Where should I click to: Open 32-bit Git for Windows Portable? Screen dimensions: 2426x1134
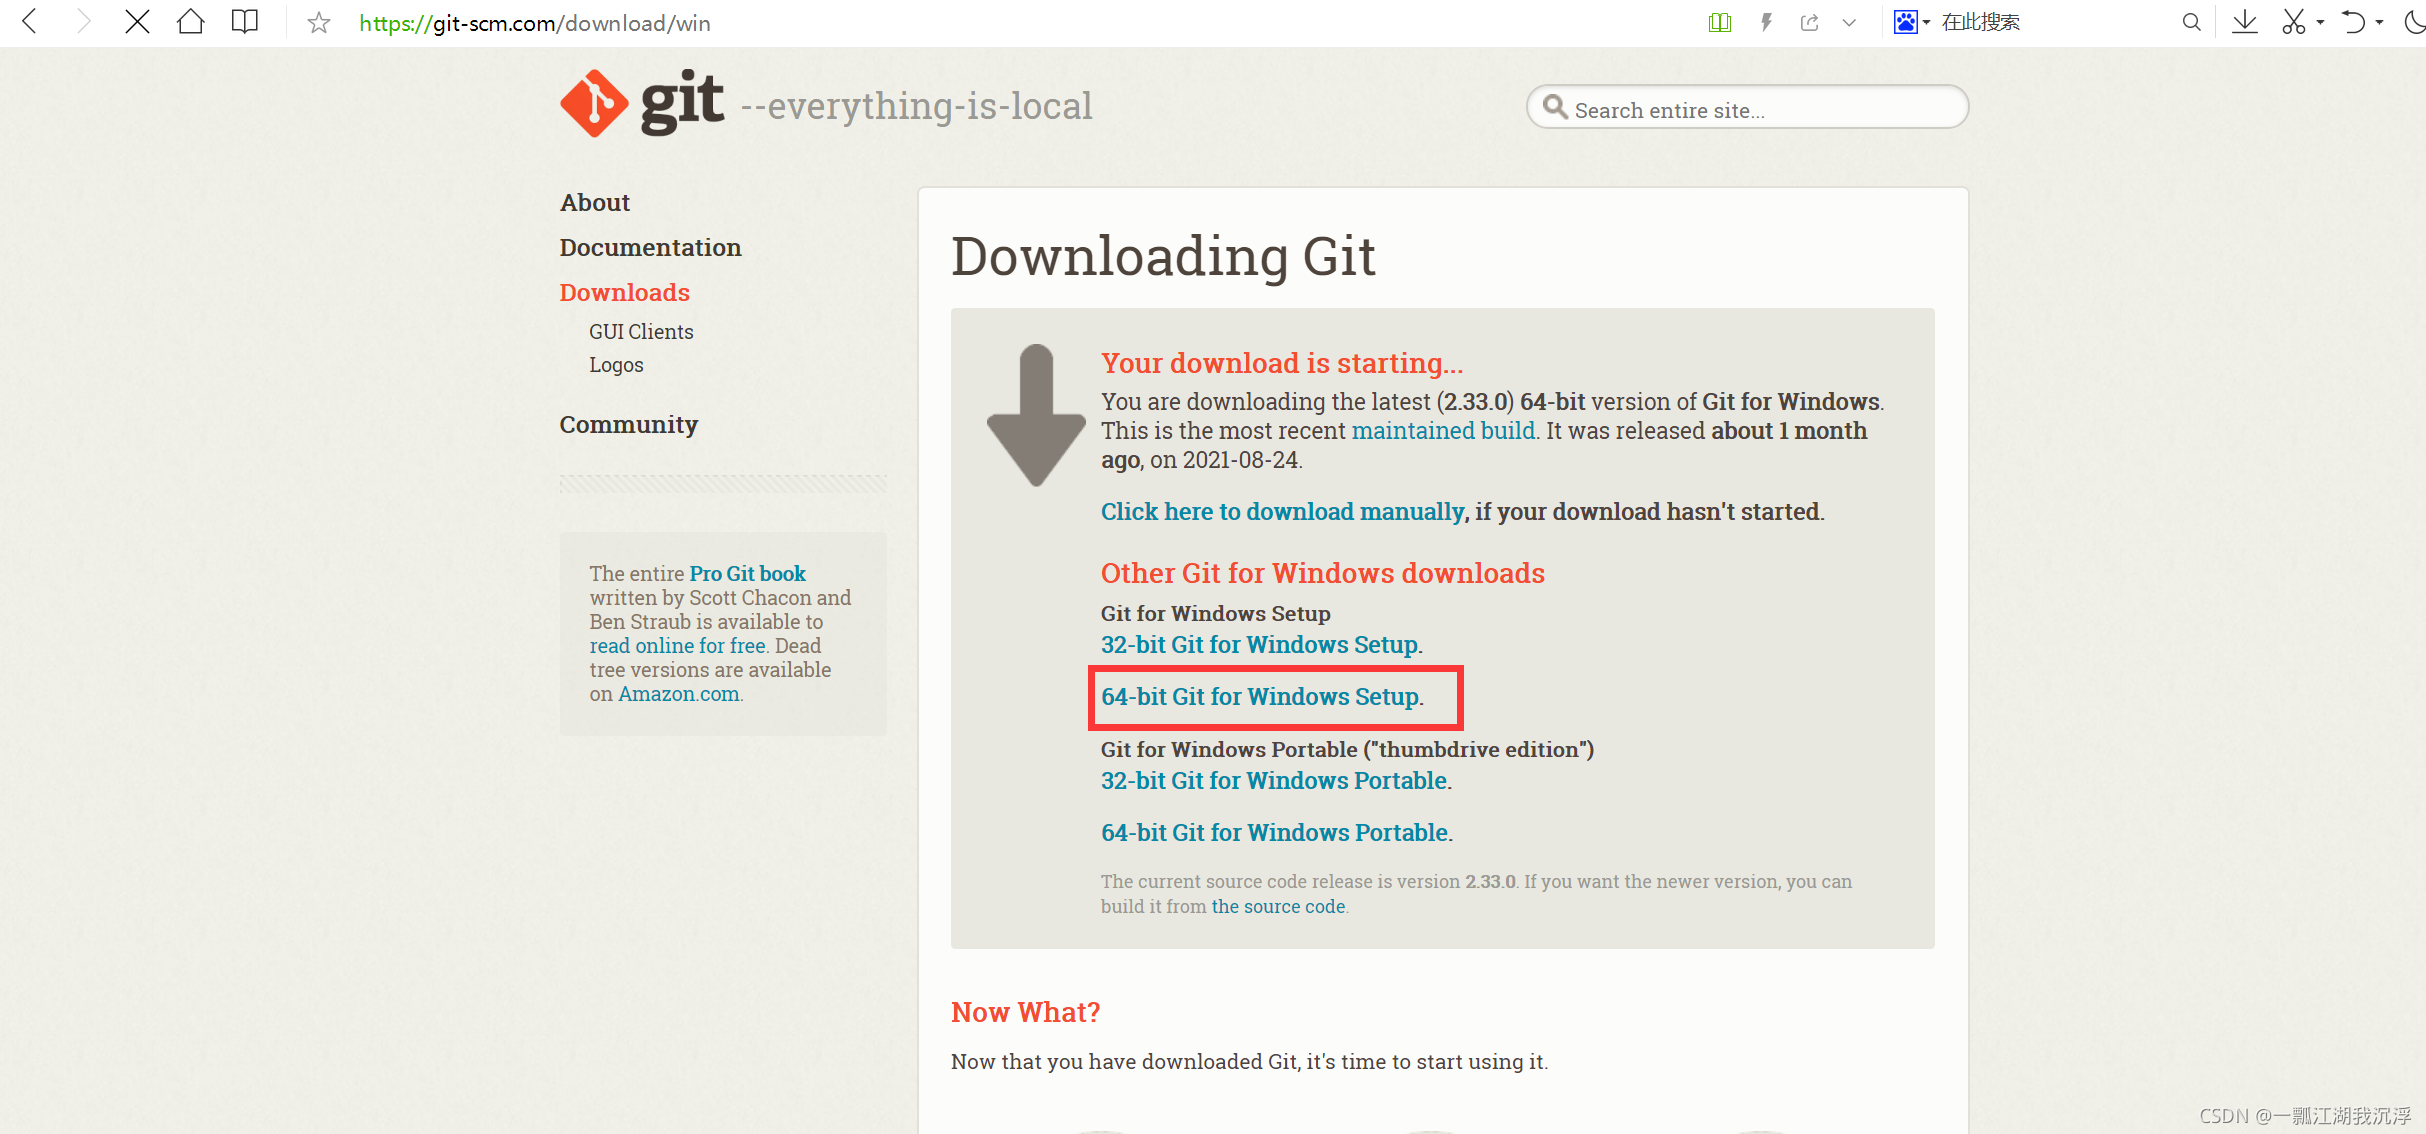click(x=1274, y=780)
